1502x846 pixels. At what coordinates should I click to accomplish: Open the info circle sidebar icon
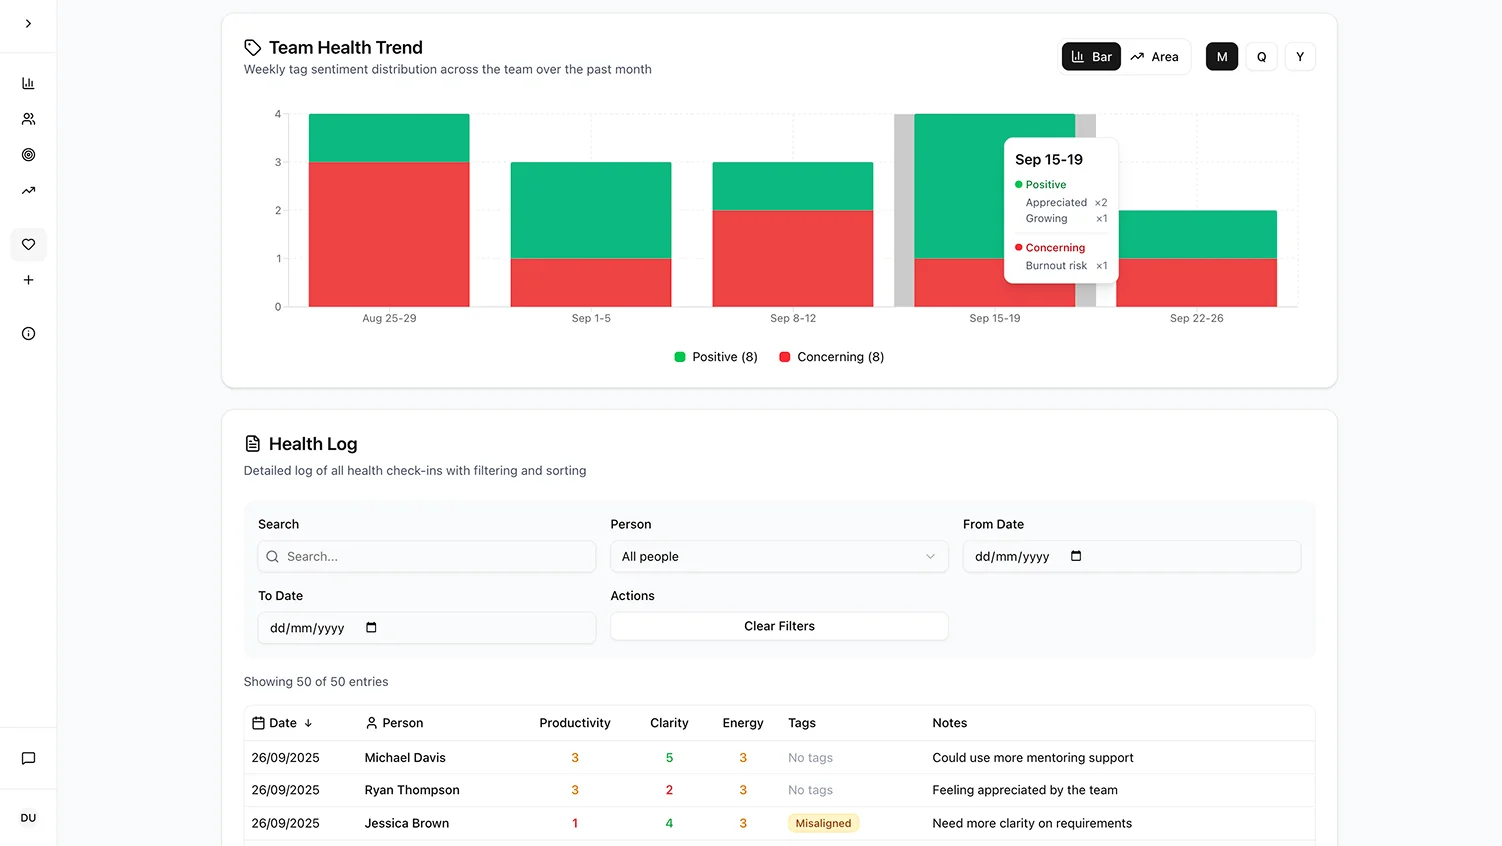pos(28,334)
